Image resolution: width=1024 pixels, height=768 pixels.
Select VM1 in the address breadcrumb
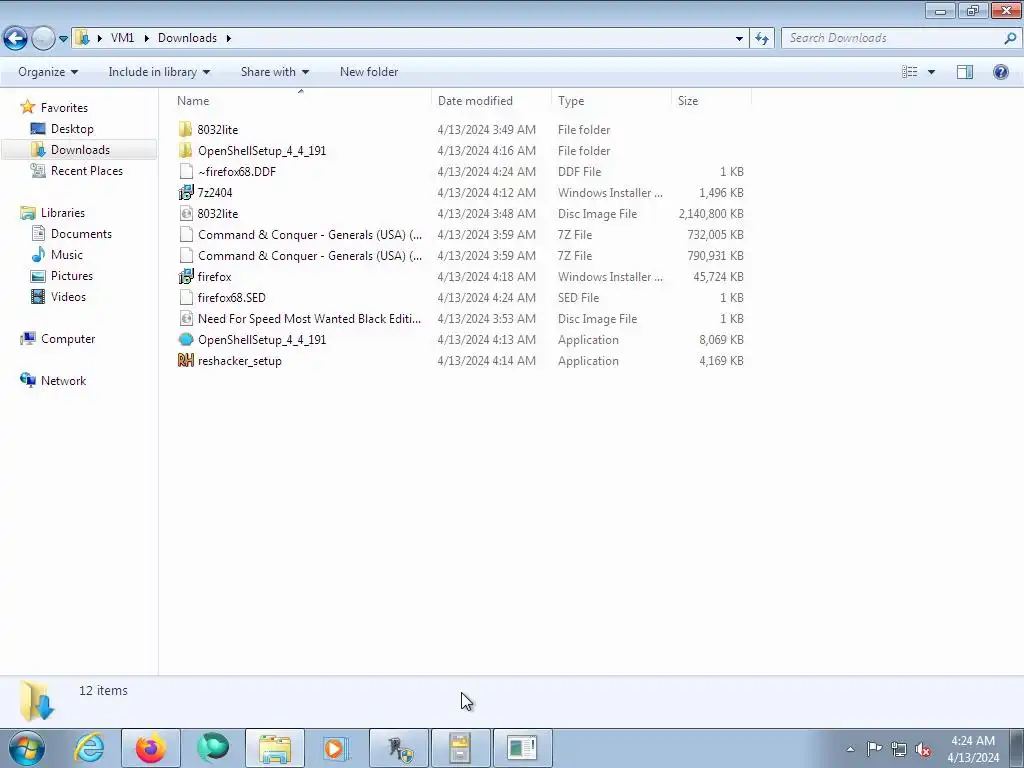122,38
